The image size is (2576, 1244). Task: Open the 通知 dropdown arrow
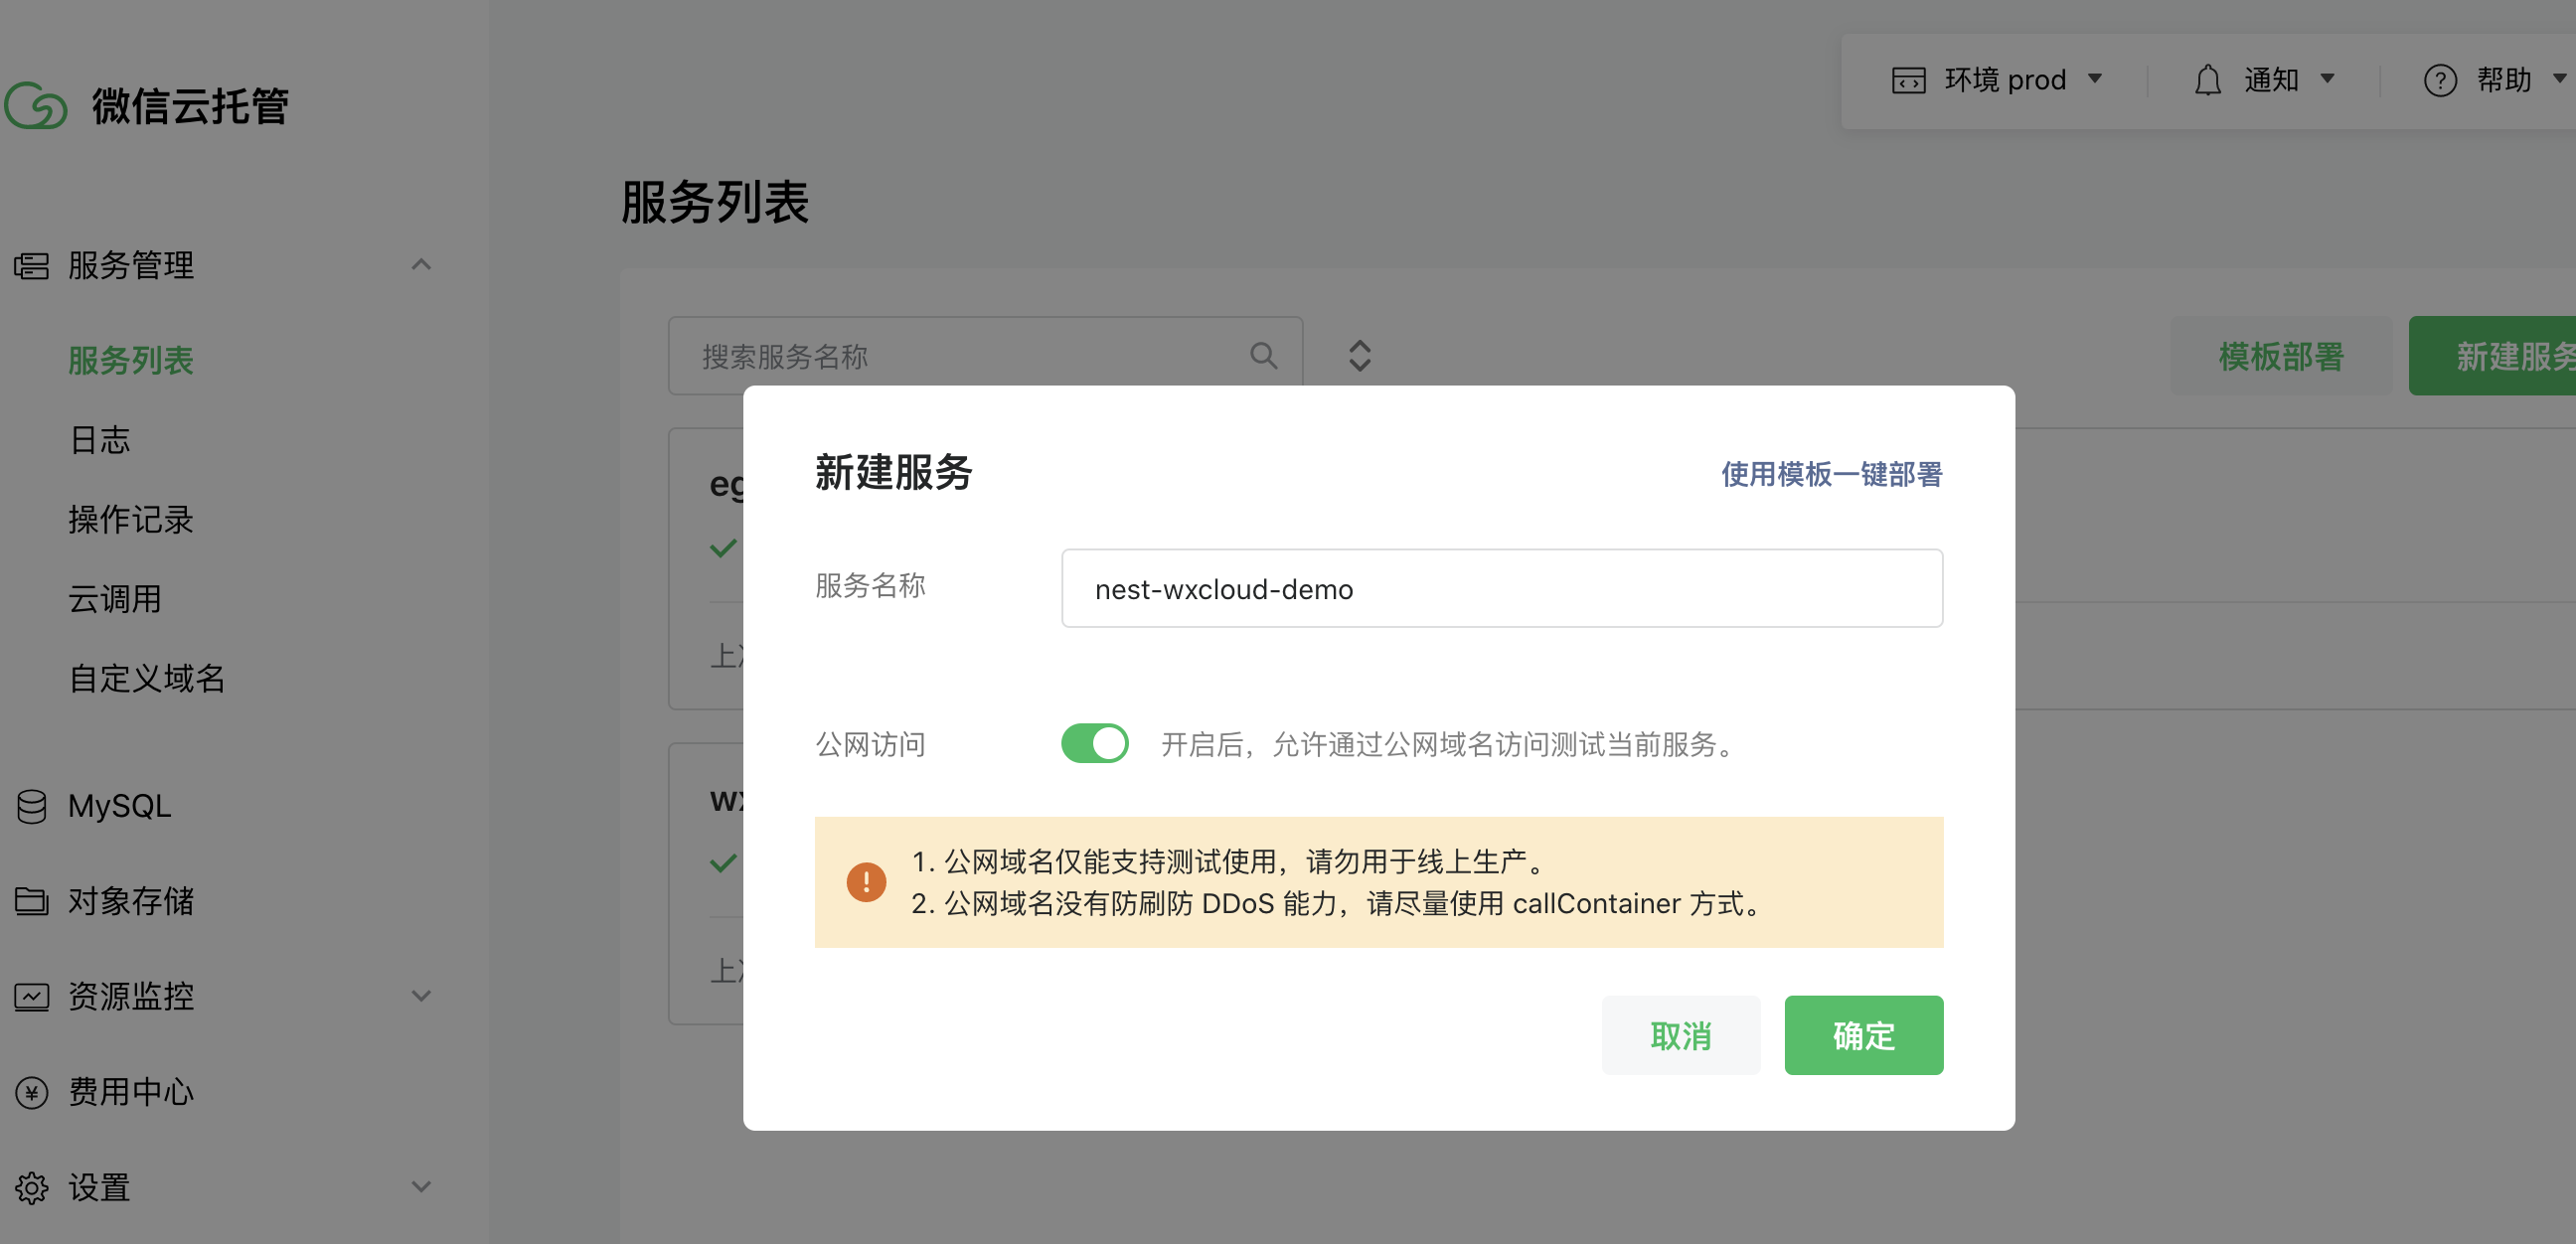click(x=2327, y=79)
